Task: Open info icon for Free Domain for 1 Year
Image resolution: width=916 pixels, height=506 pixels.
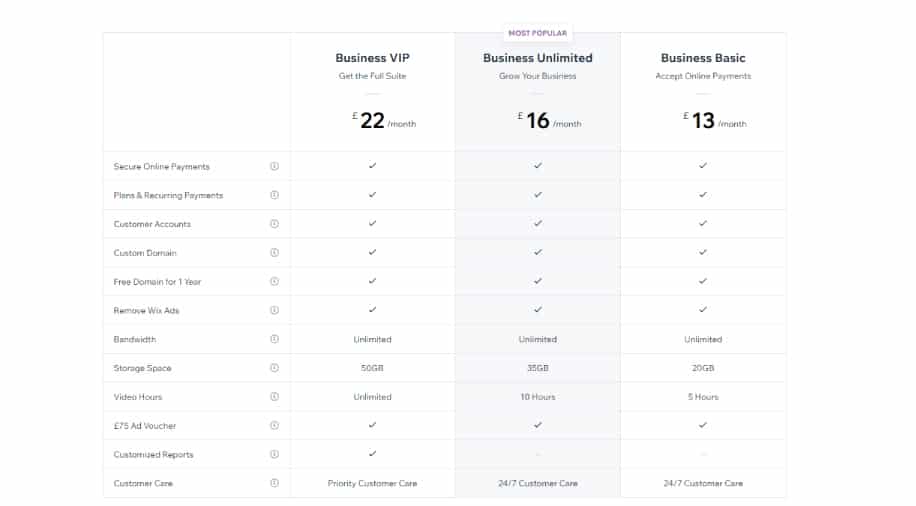Action: (274, 281)
